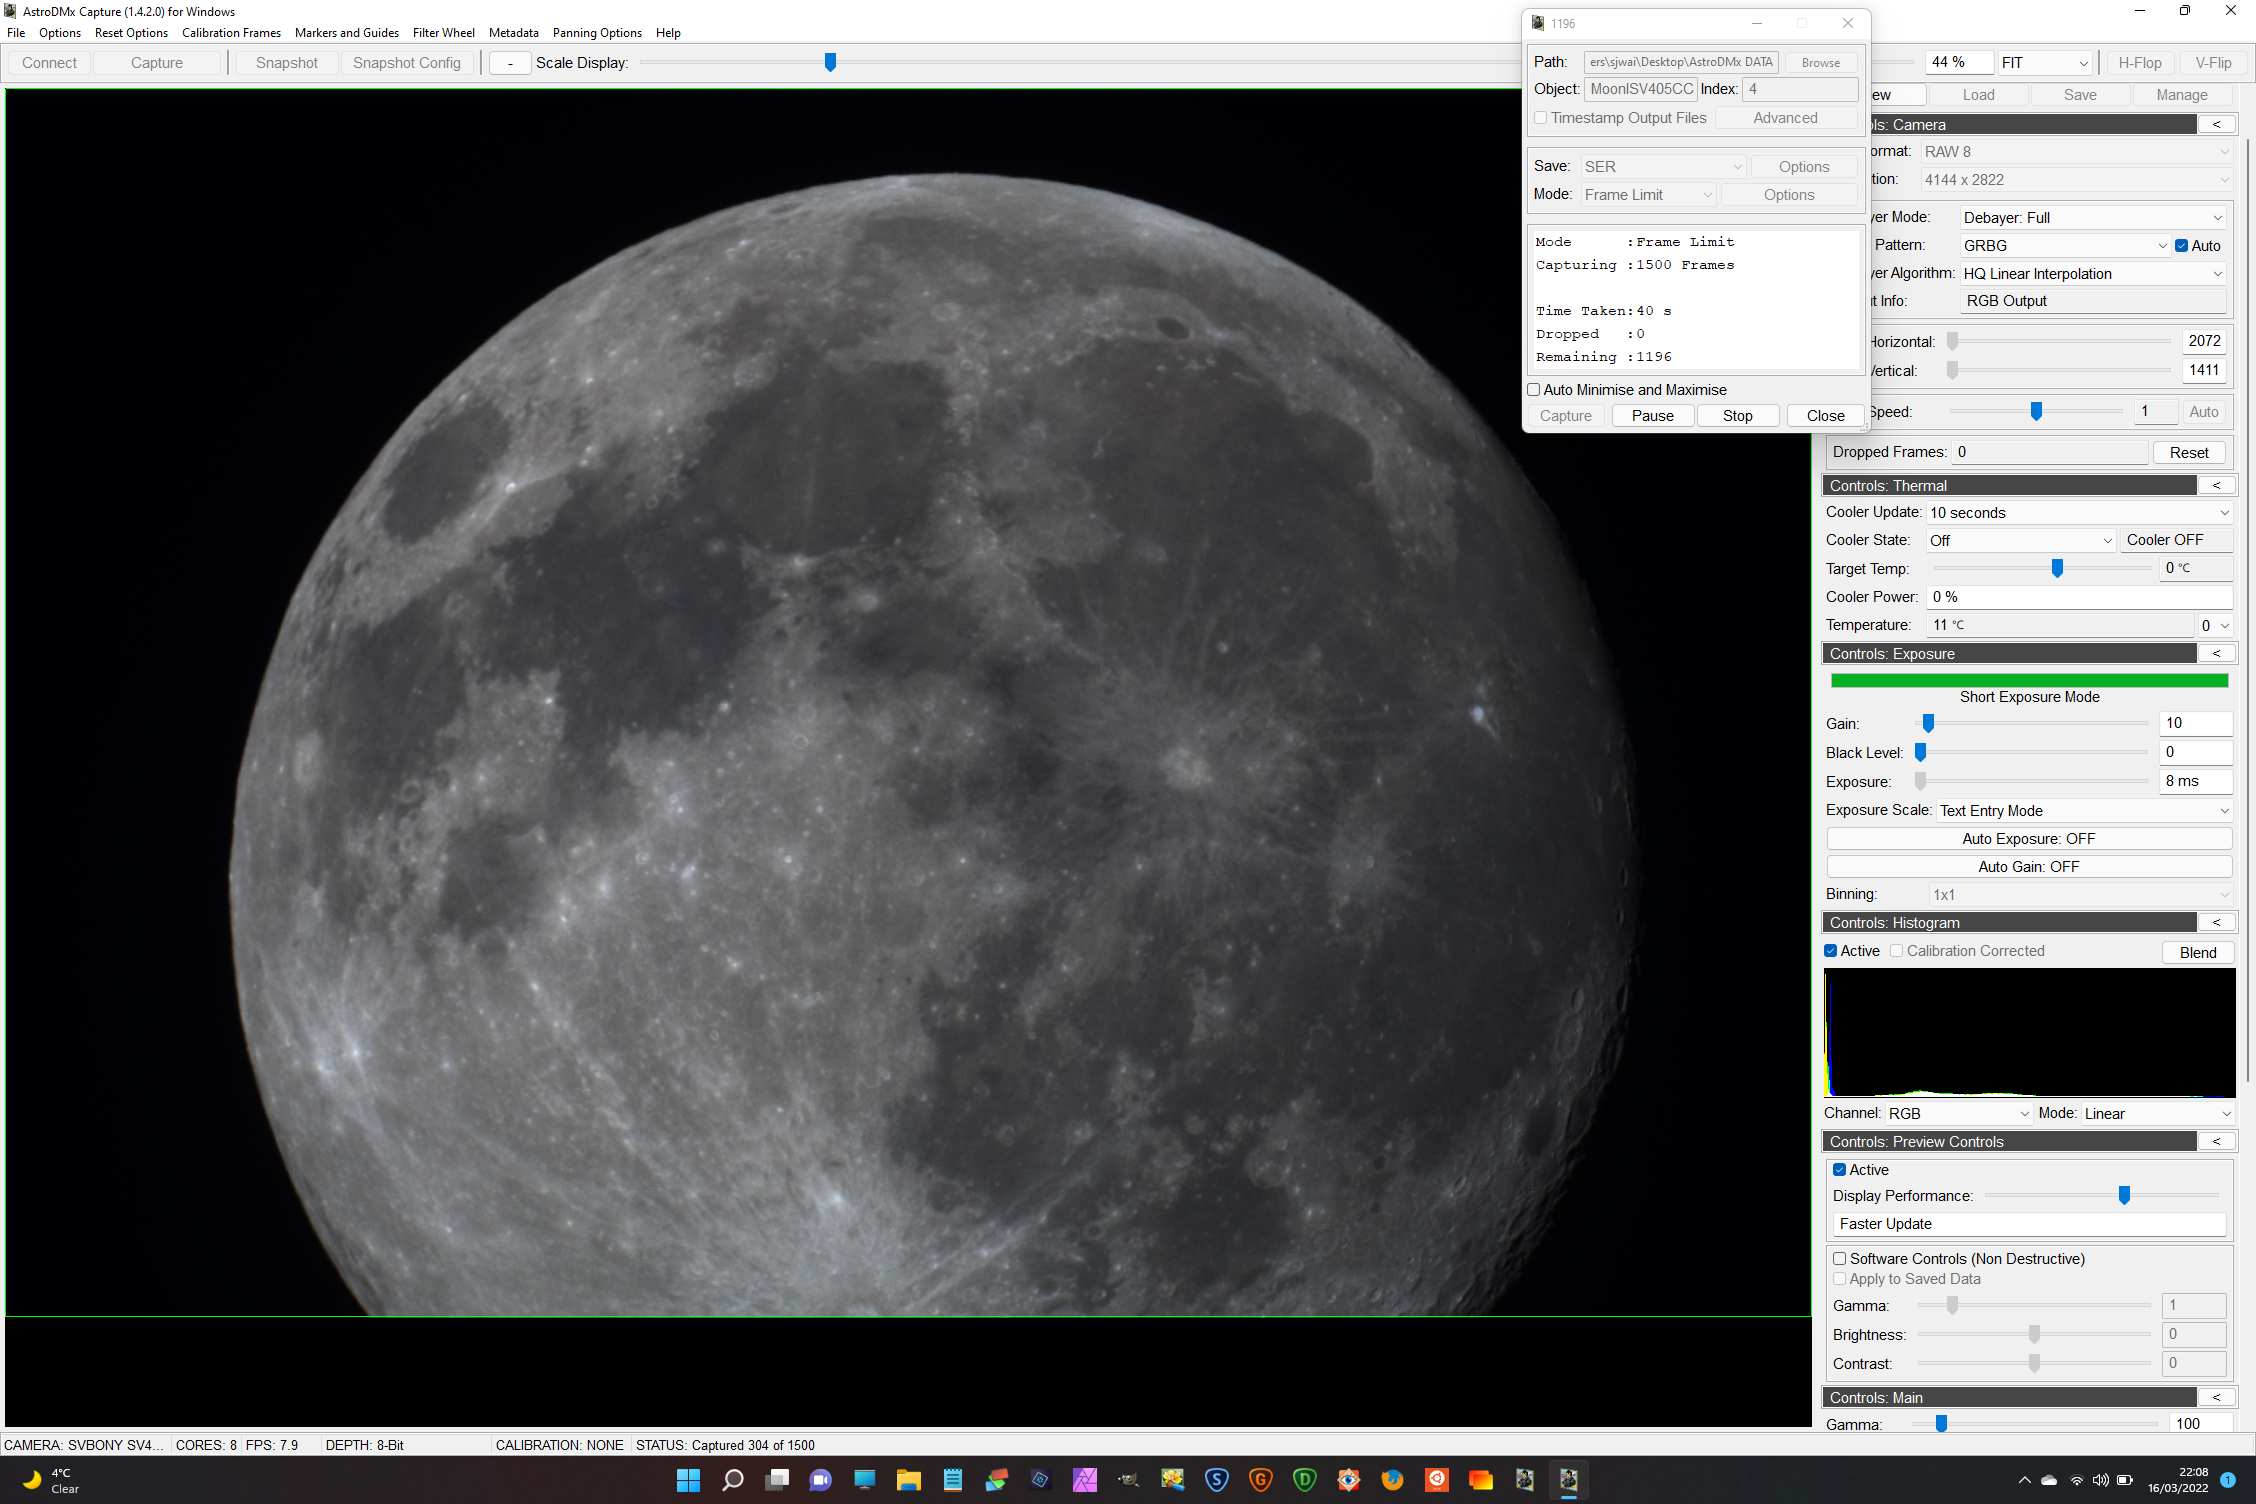Viewport: 2256px width, 1504px height.
Task: Open Topaz DeNoise green D shield icon
Action: pyautogui.click(x=1304, y=1480)
